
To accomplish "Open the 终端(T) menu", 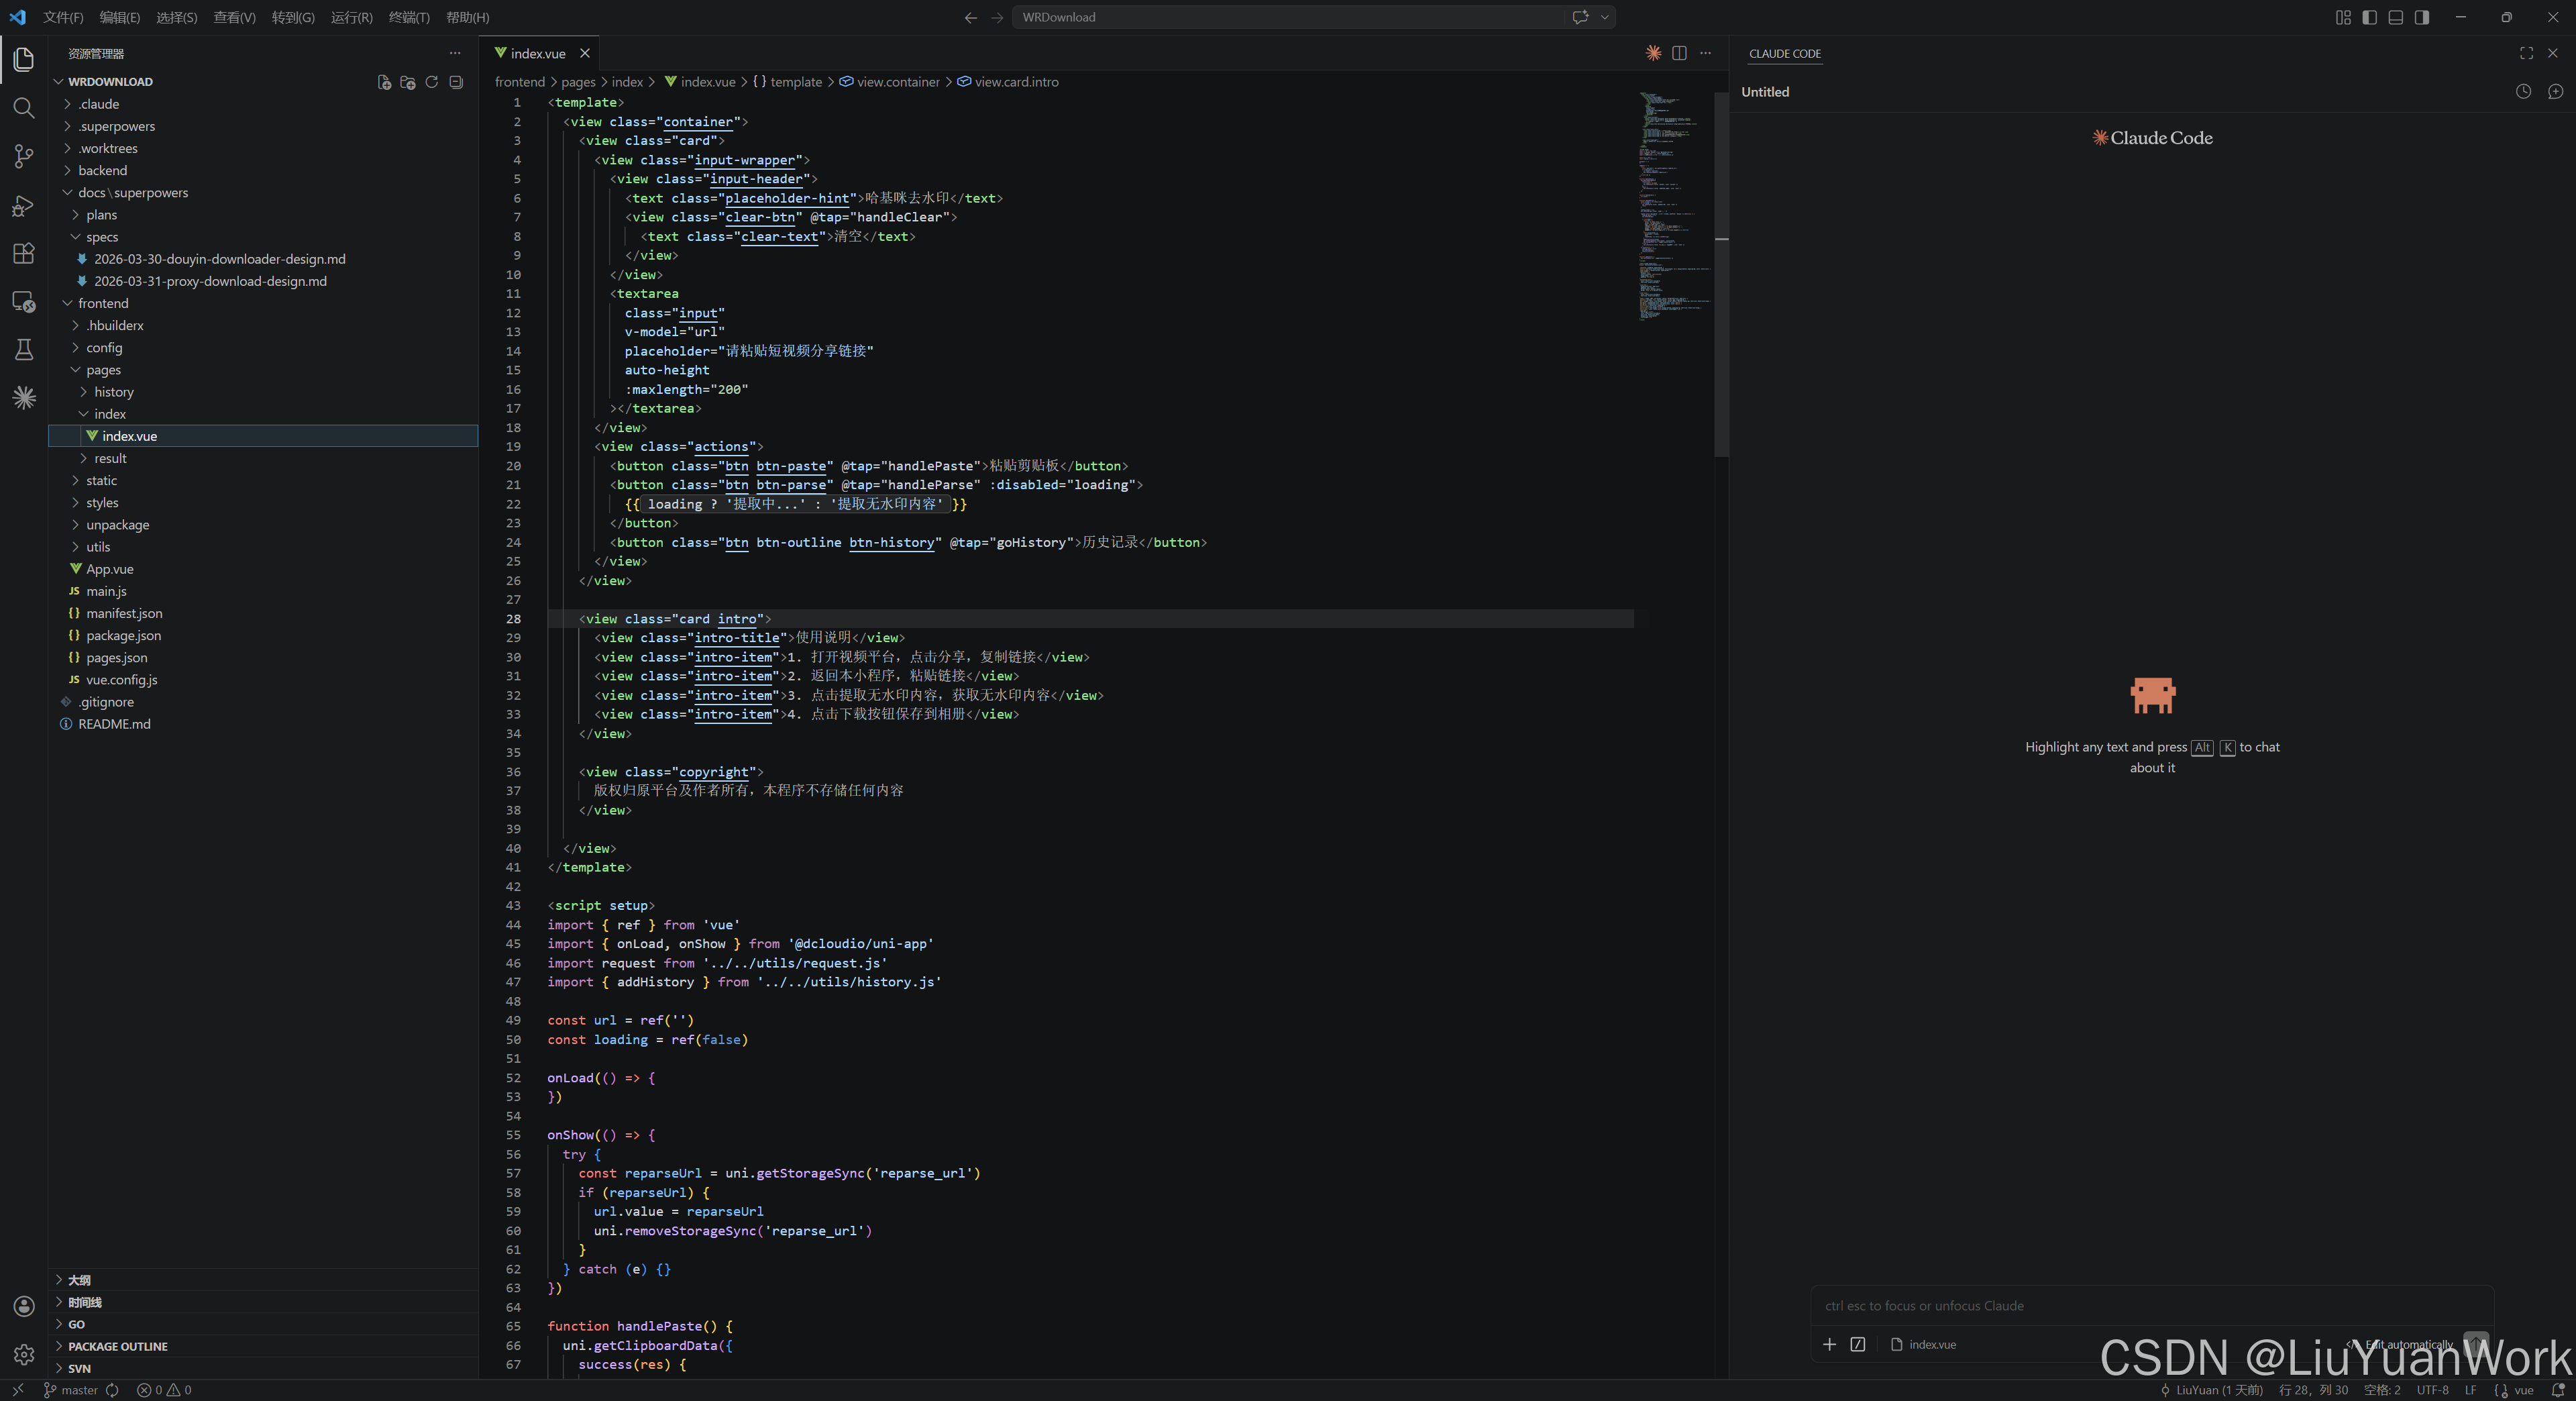I will click(x=409, y=17).
